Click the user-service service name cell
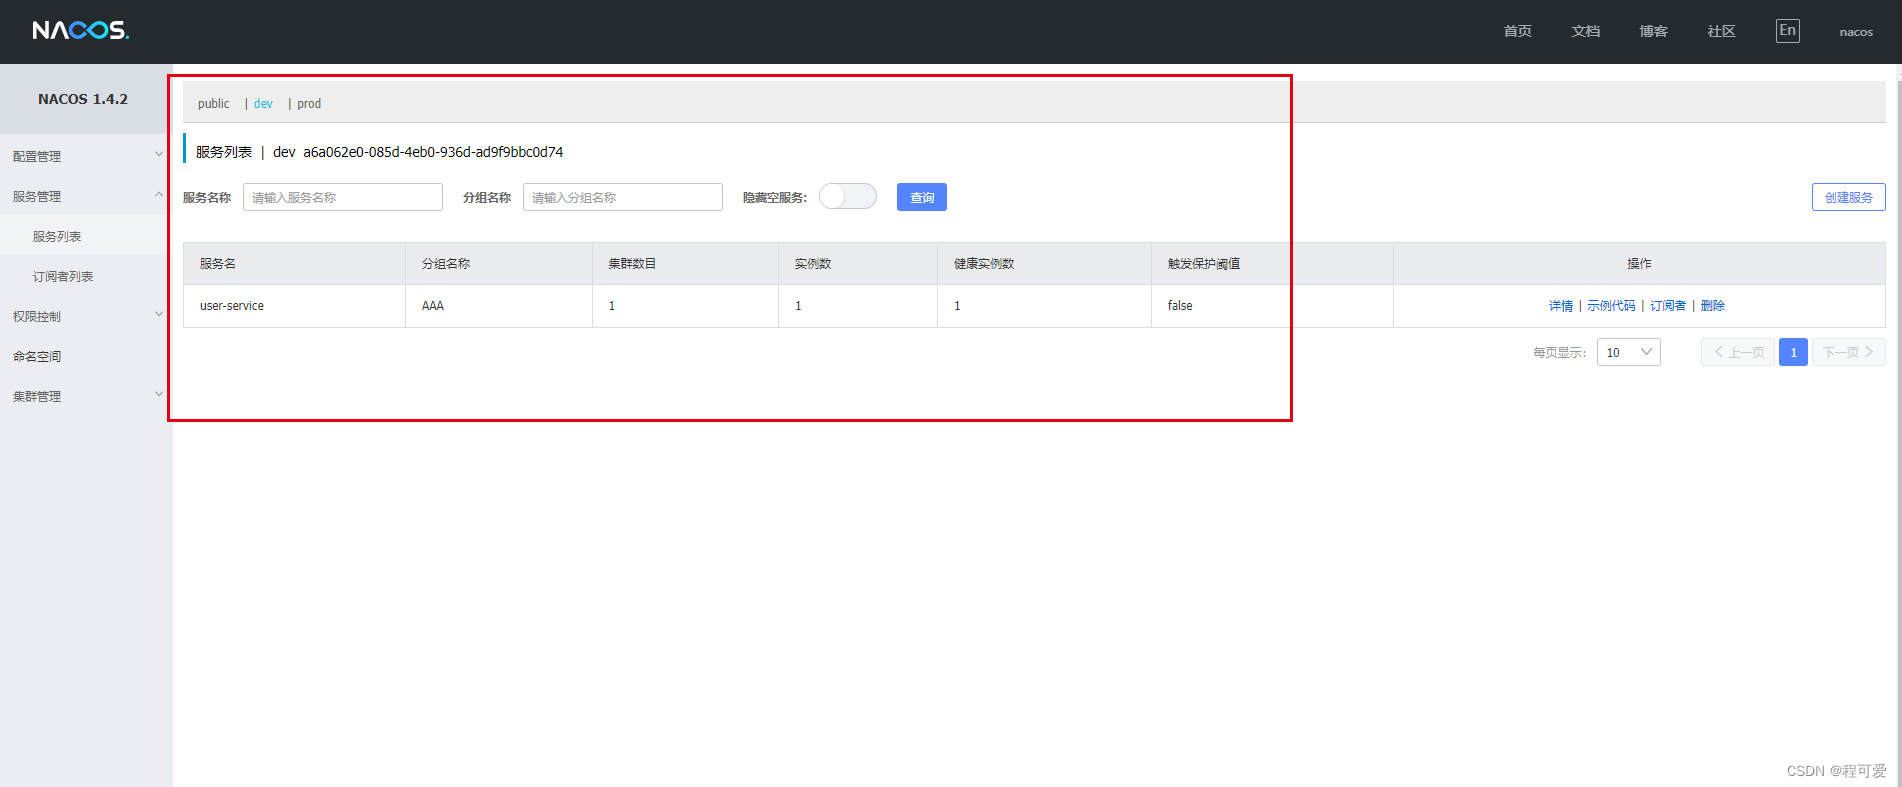 [x=294, y=306]
